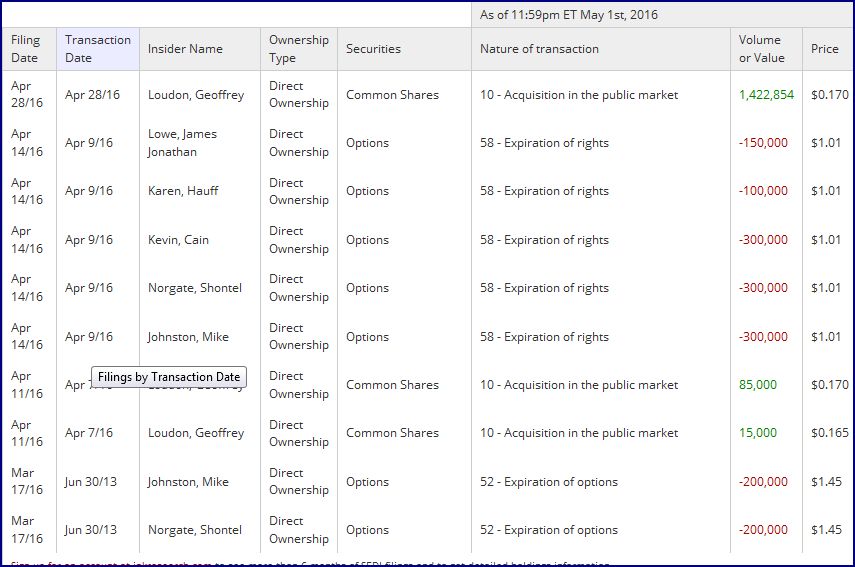The height and width of the screenshot is (567, 855).
Task: Click insider name Karen, Hauff
Action: (183, 191)
